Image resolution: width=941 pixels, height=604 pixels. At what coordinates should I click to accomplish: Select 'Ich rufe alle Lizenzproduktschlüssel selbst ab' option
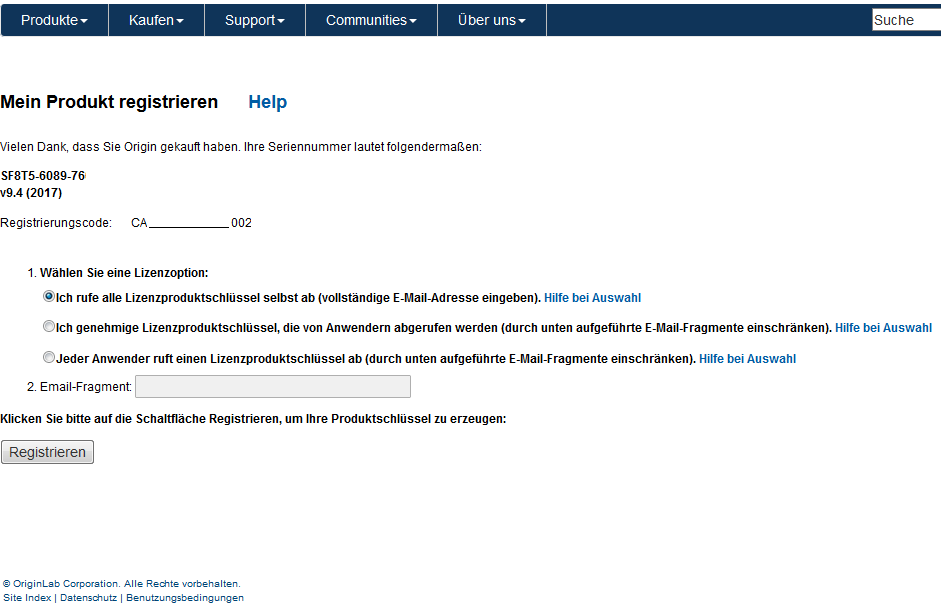click(x=49, y=296)
